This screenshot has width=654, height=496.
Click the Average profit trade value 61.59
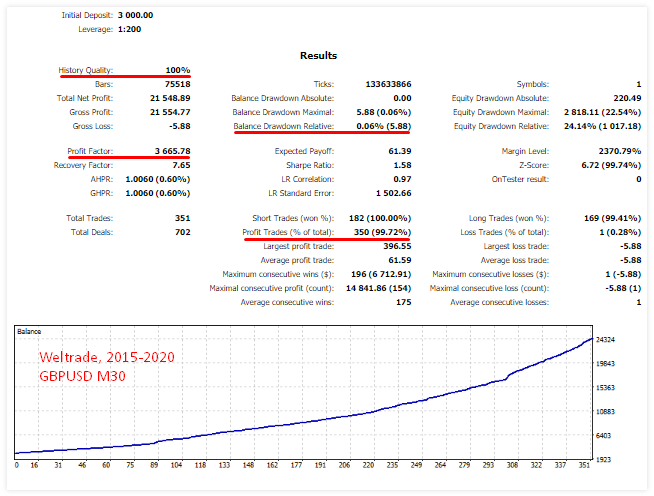pos(400,260)
